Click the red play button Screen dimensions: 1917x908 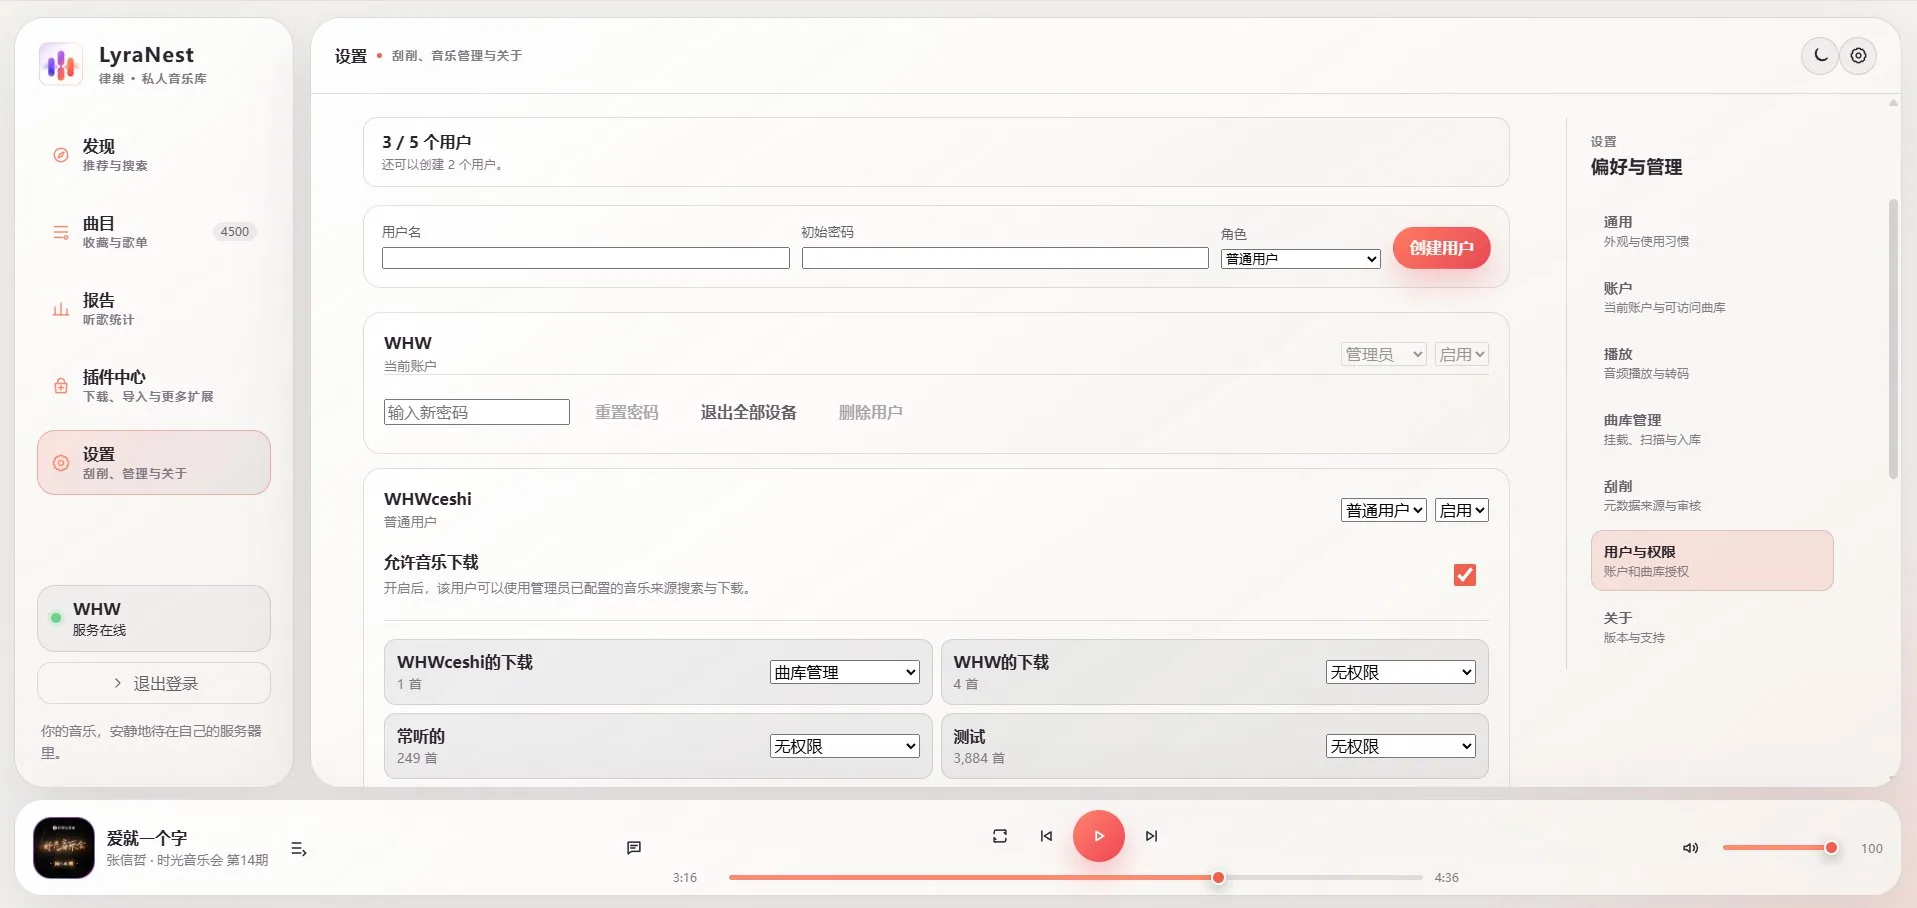[x=1099, y=836]
